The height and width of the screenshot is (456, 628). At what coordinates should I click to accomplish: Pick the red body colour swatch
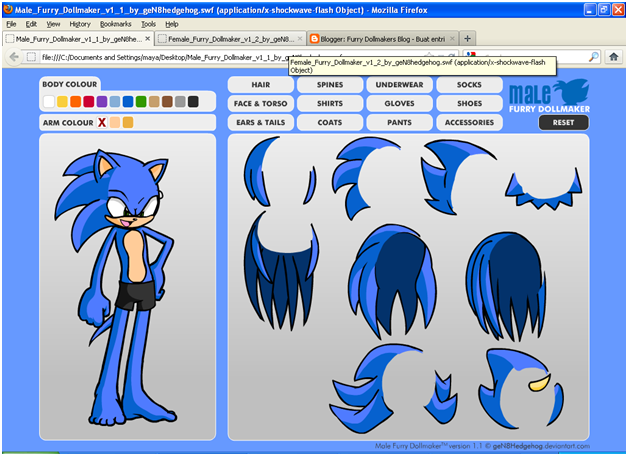click(x=89, y=102)
